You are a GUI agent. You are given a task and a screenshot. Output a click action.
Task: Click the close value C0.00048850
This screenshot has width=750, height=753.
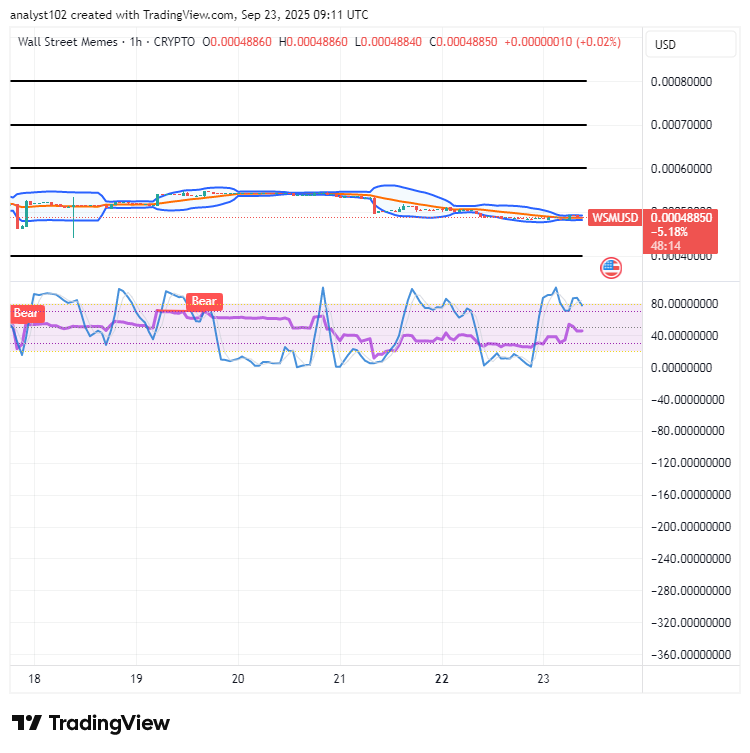point(463,42)
